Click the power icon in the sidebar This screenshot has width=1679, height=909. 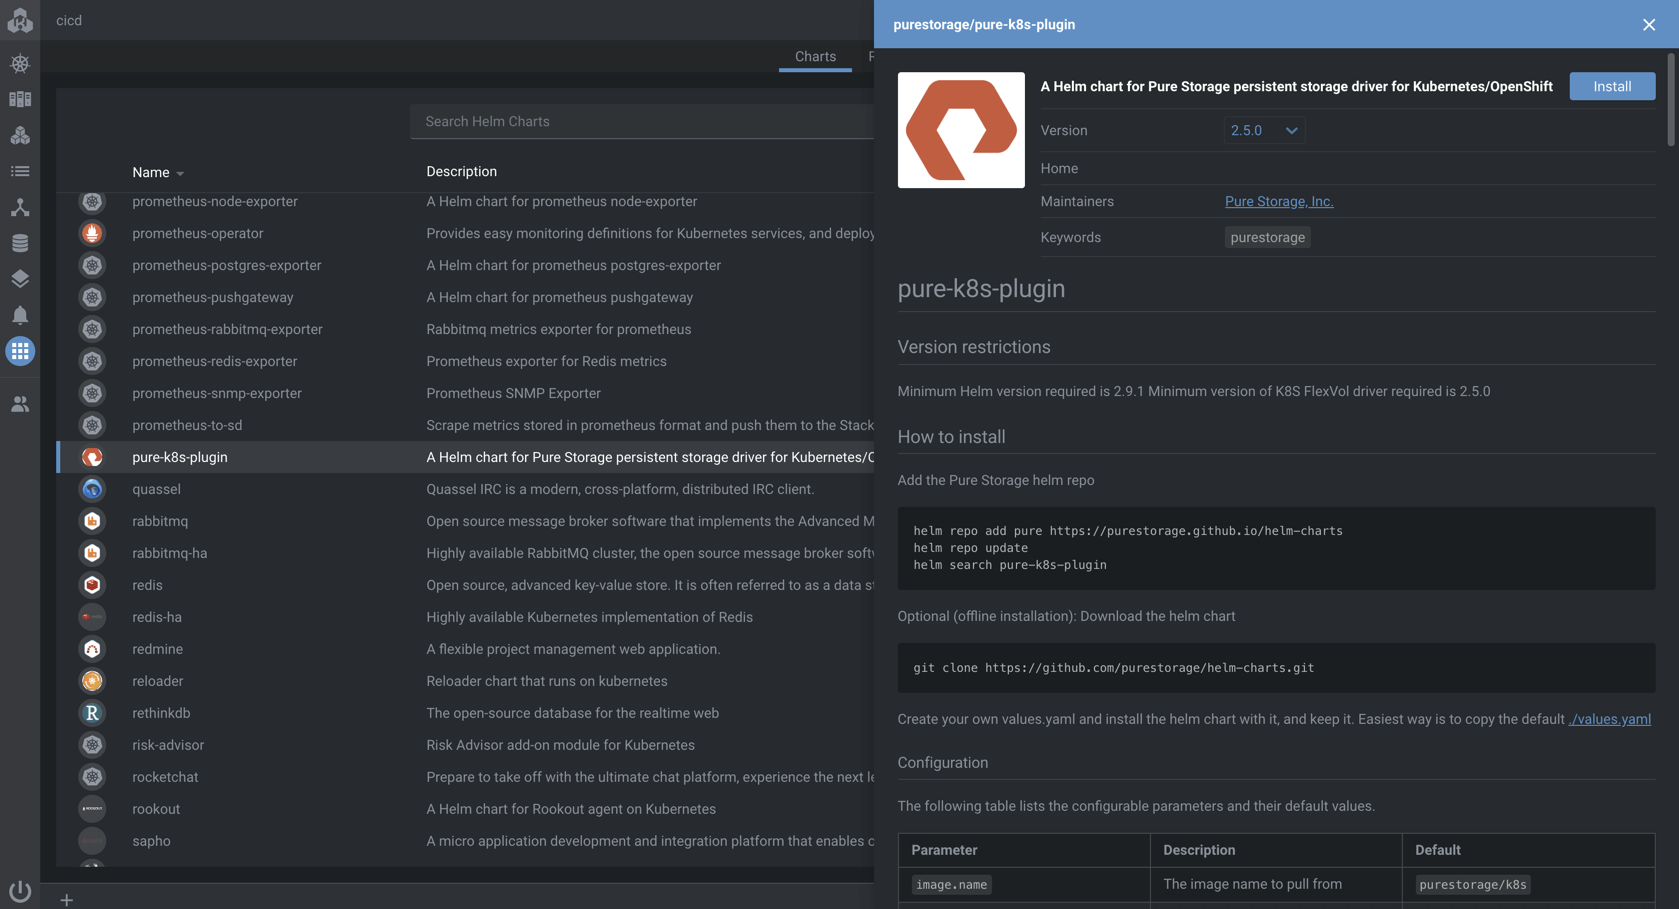20,890
